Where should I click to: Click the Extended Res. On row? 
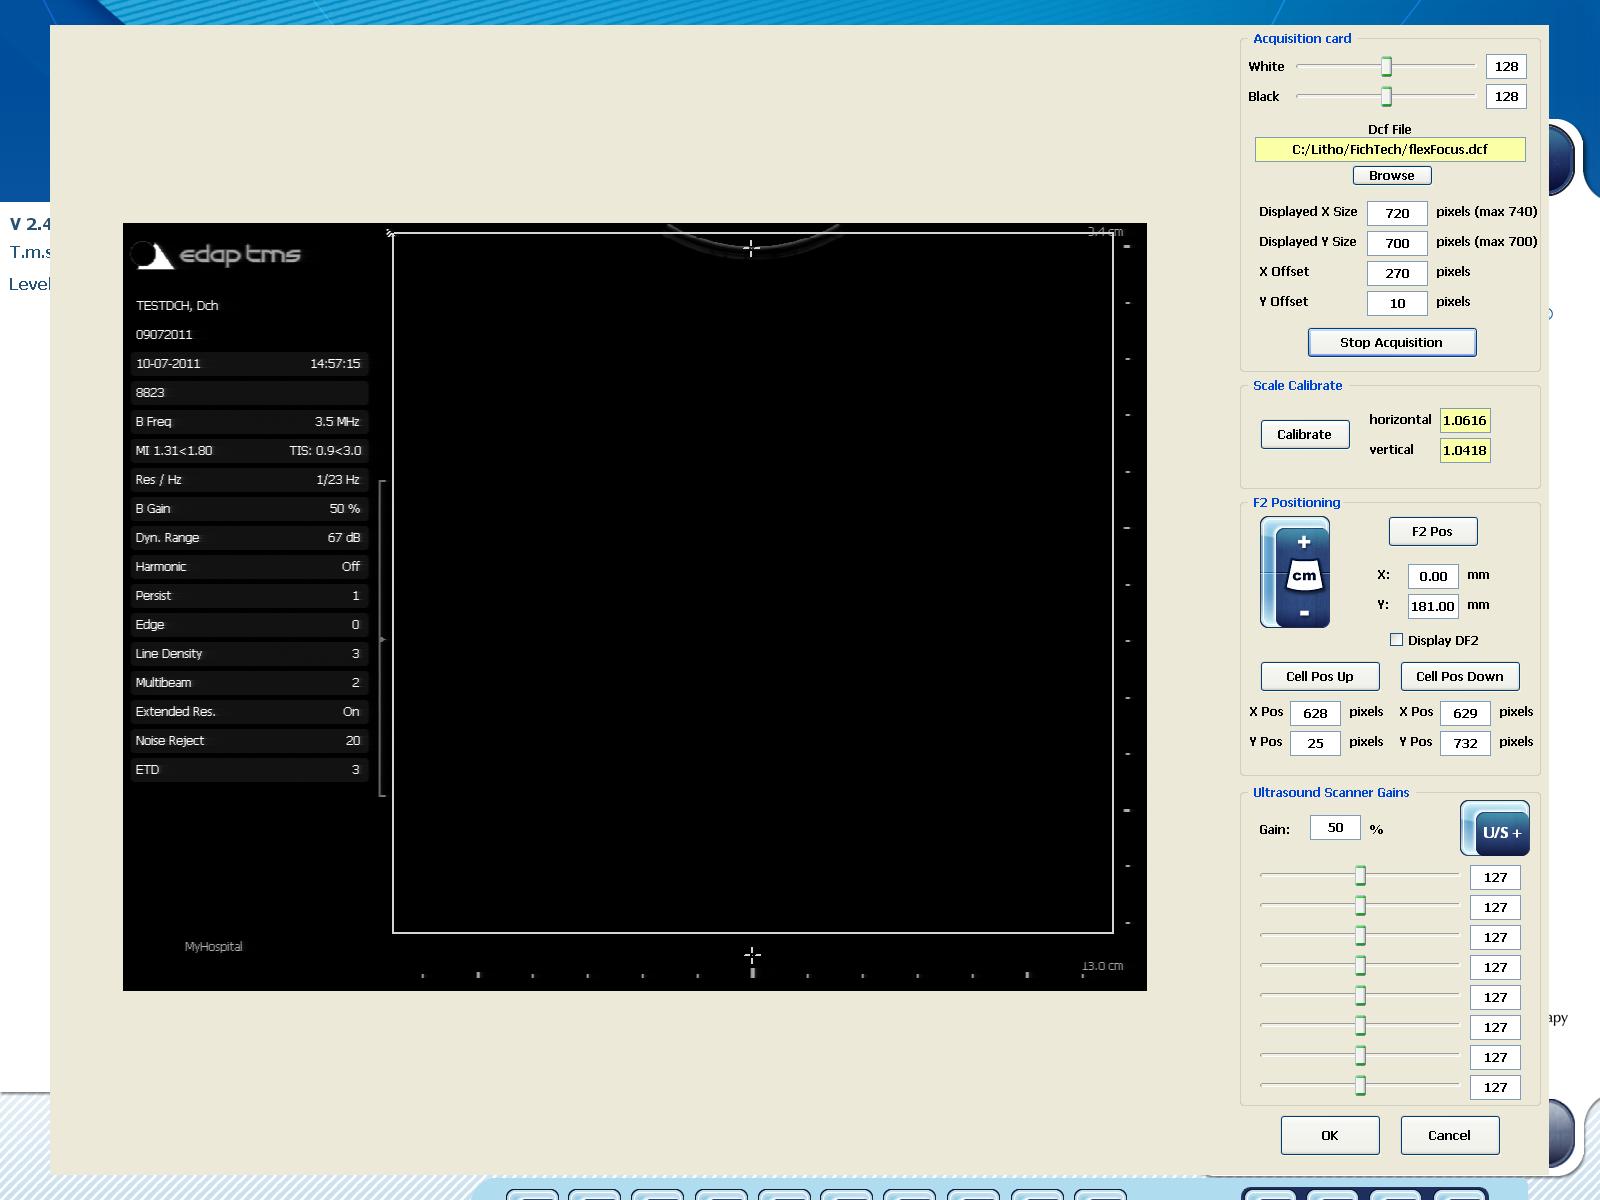248,711
